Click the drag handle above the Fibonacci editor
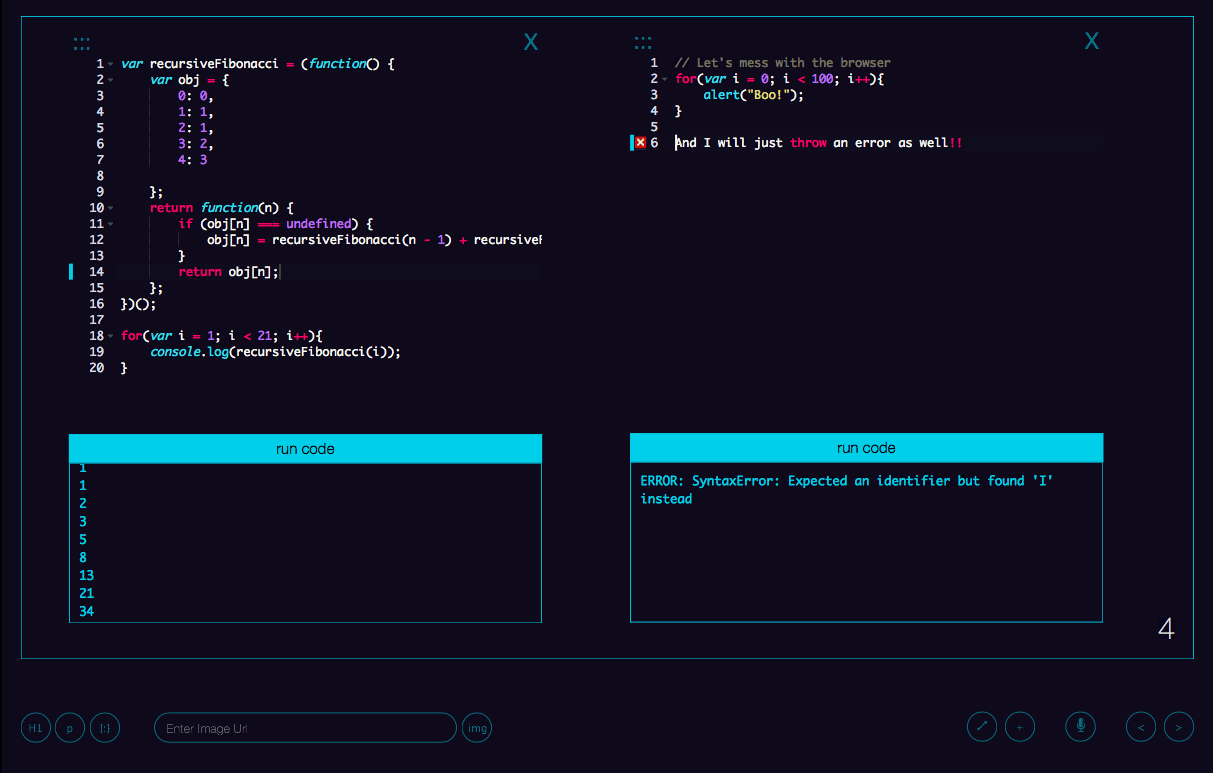 pyautogui.click(x=81, y=42)
